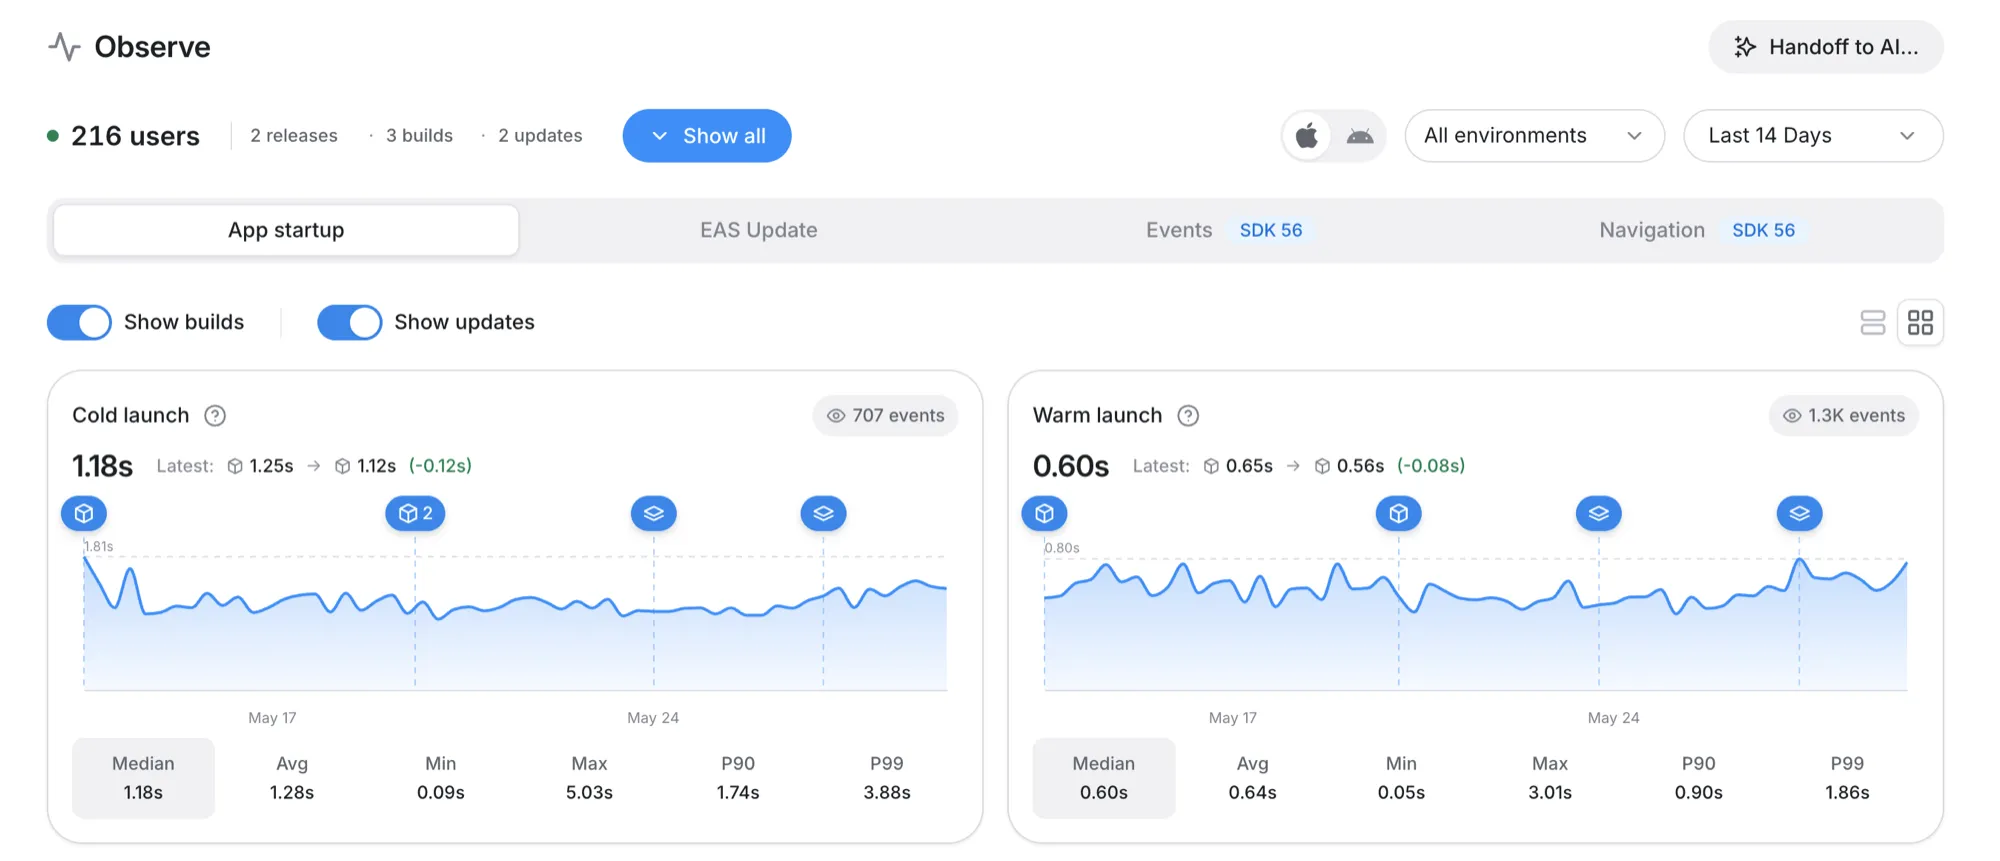Click the 2 updates text
2000x861 pixels.
540,136
